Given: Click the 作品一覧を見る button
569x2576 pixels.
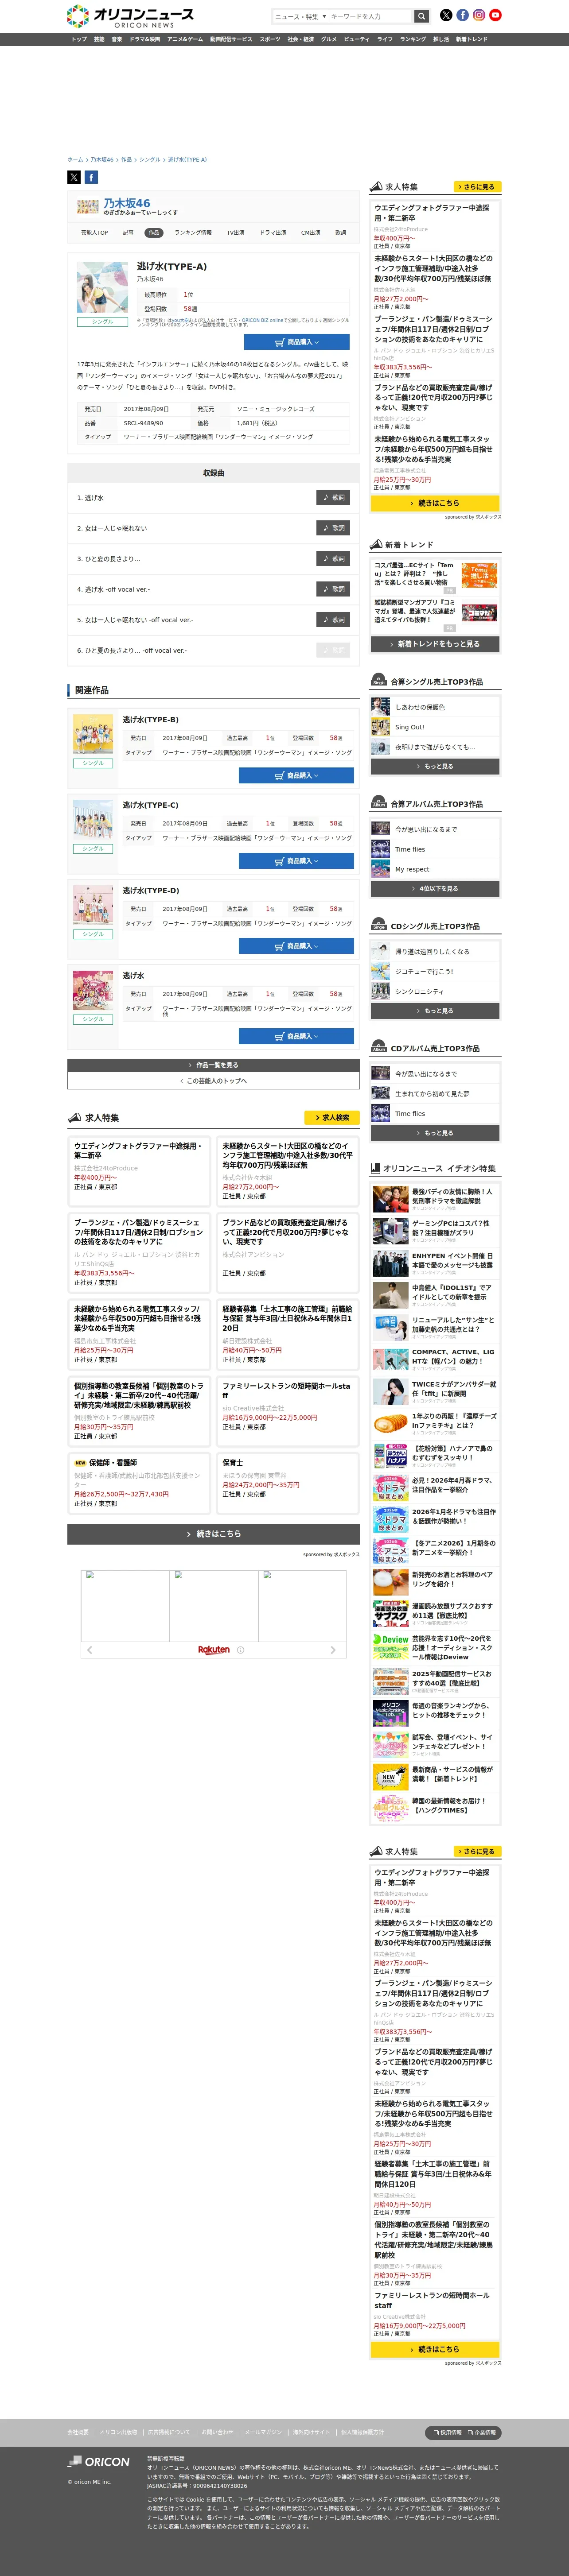Looking at the screenshot, I should [x=214, y=1065].
